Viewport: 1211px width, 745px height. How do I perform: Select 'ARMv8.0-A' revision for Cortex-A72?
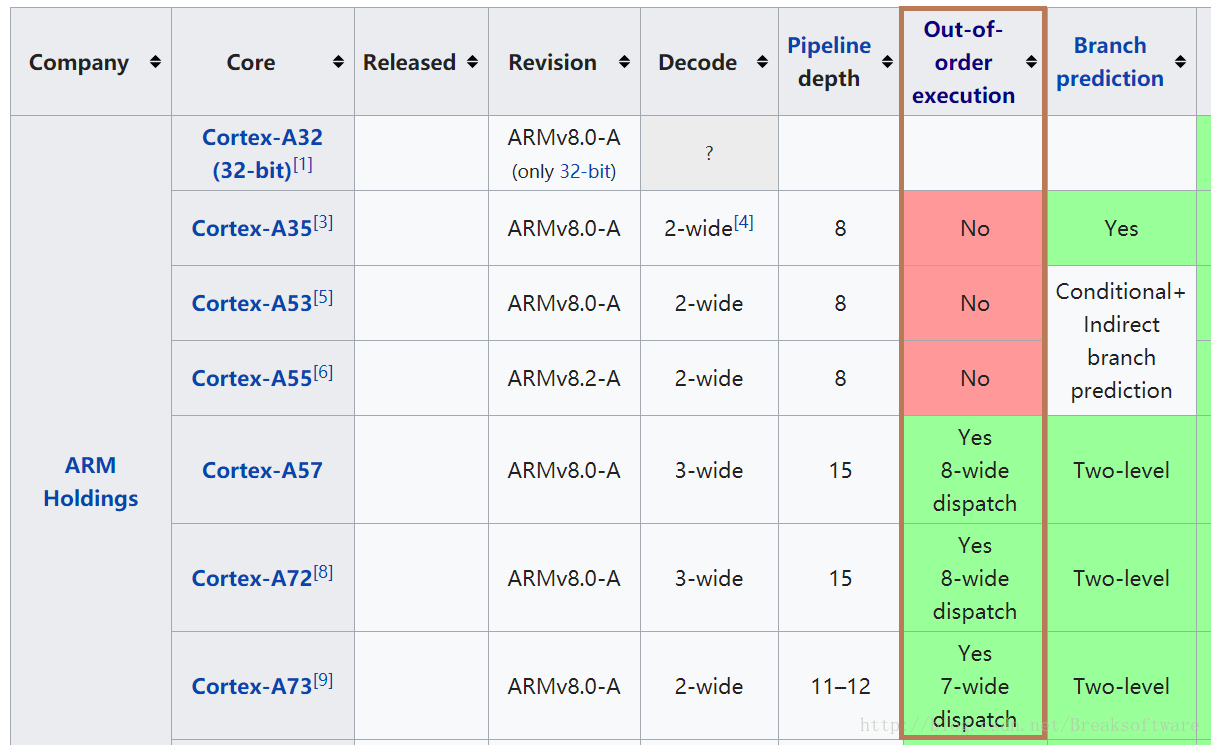(x=564, y=578)
